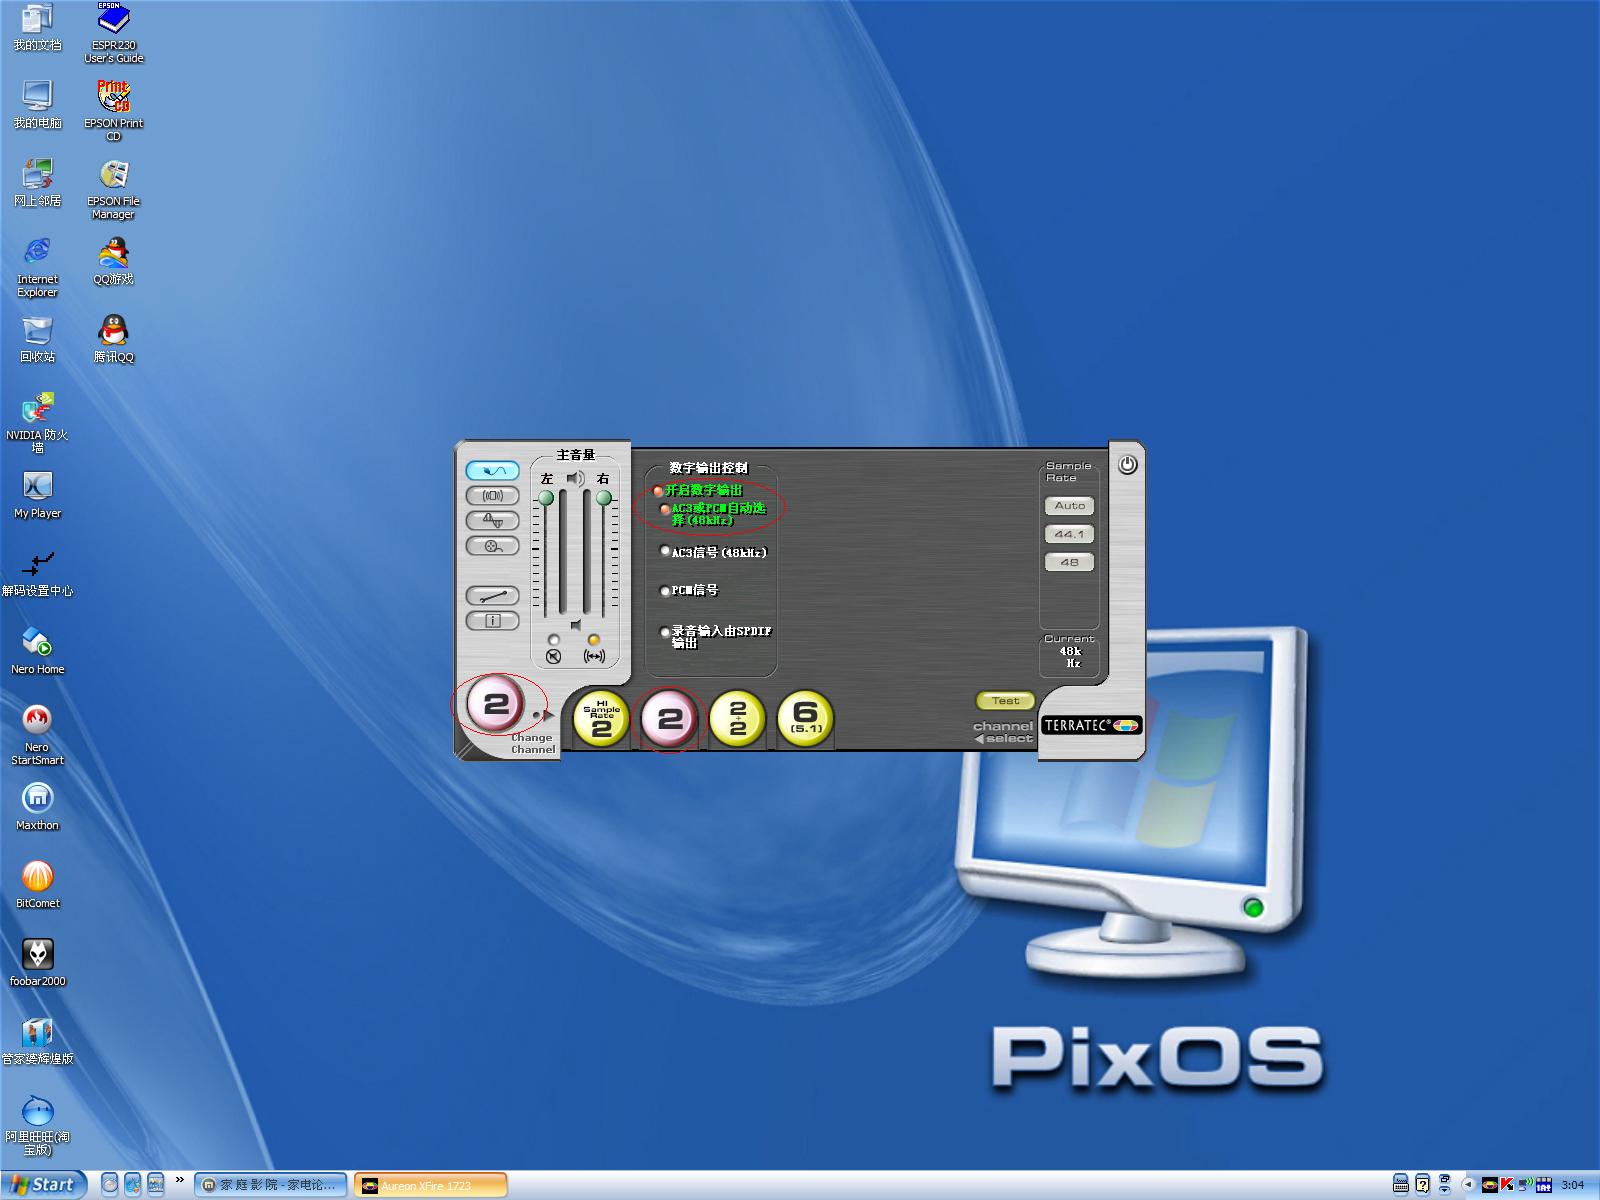This screenshot has height=1200, width=1600.
Task: Set sample rate to 48
Action: point(1069,562)
